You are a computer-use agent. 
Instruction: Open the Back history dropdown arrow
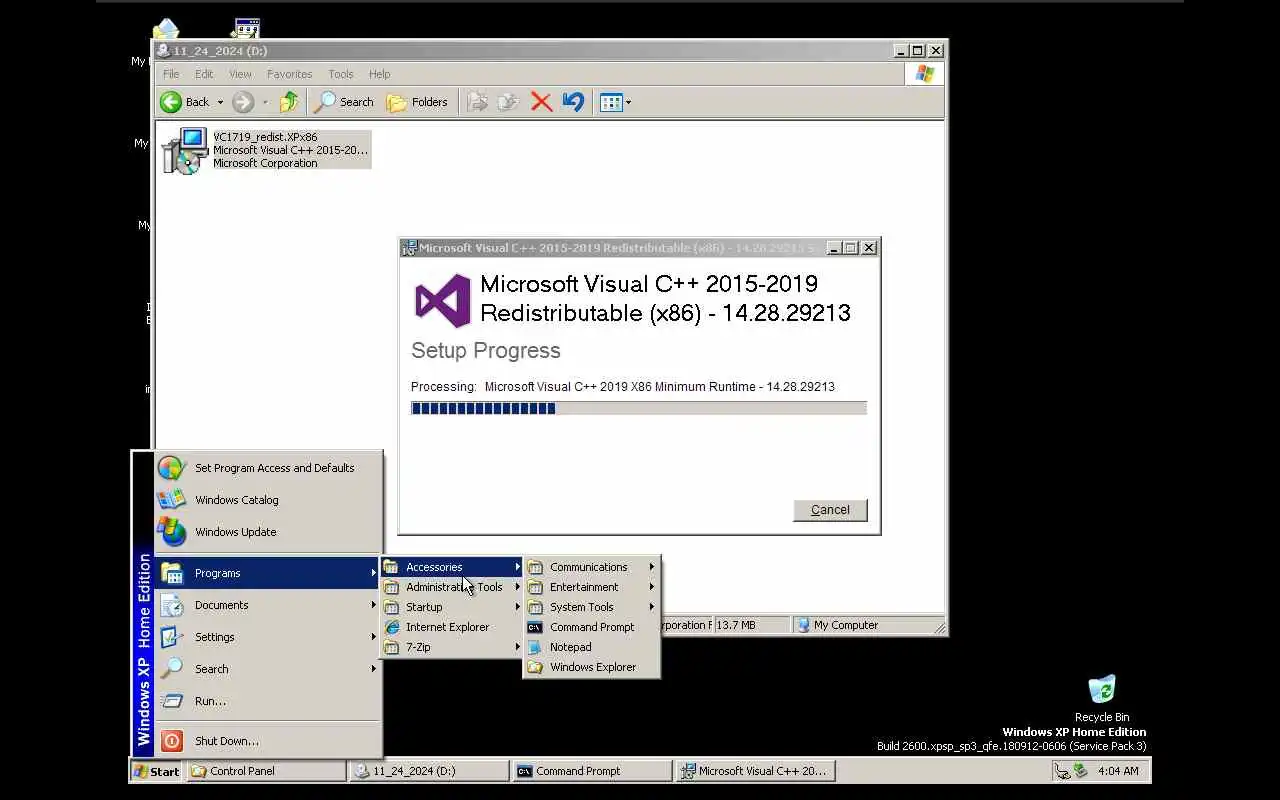click(220, 102)
